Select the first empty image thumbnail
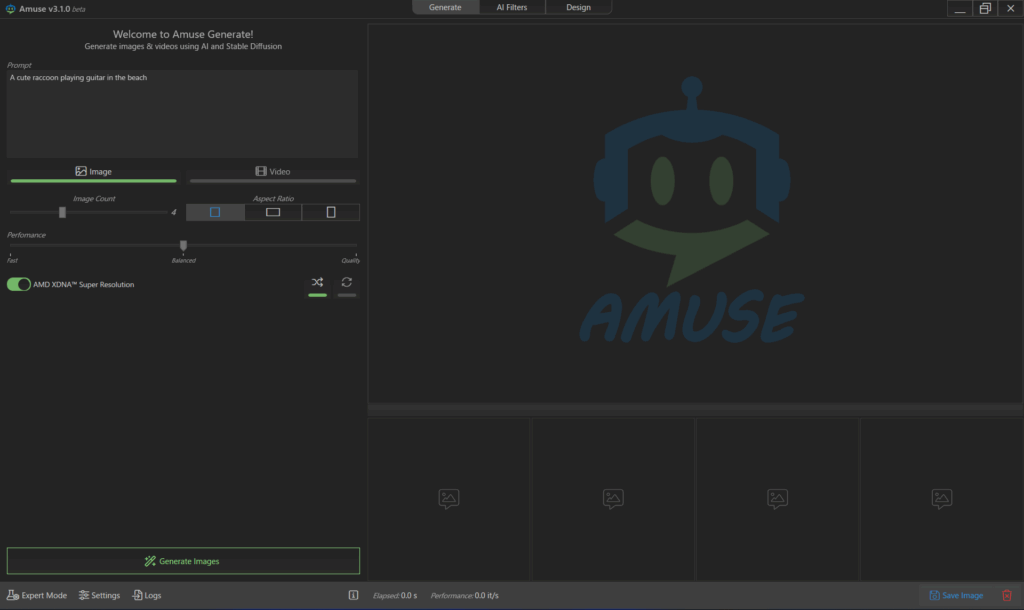The height and width of the screenshot is (610, 1024). click(449, 499)
